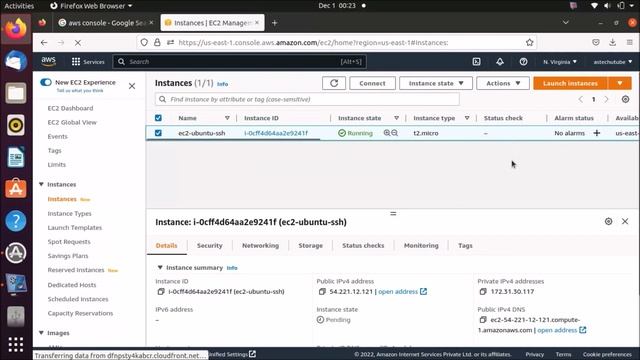Toggle New EC2 Experience switch

[46, 82]
